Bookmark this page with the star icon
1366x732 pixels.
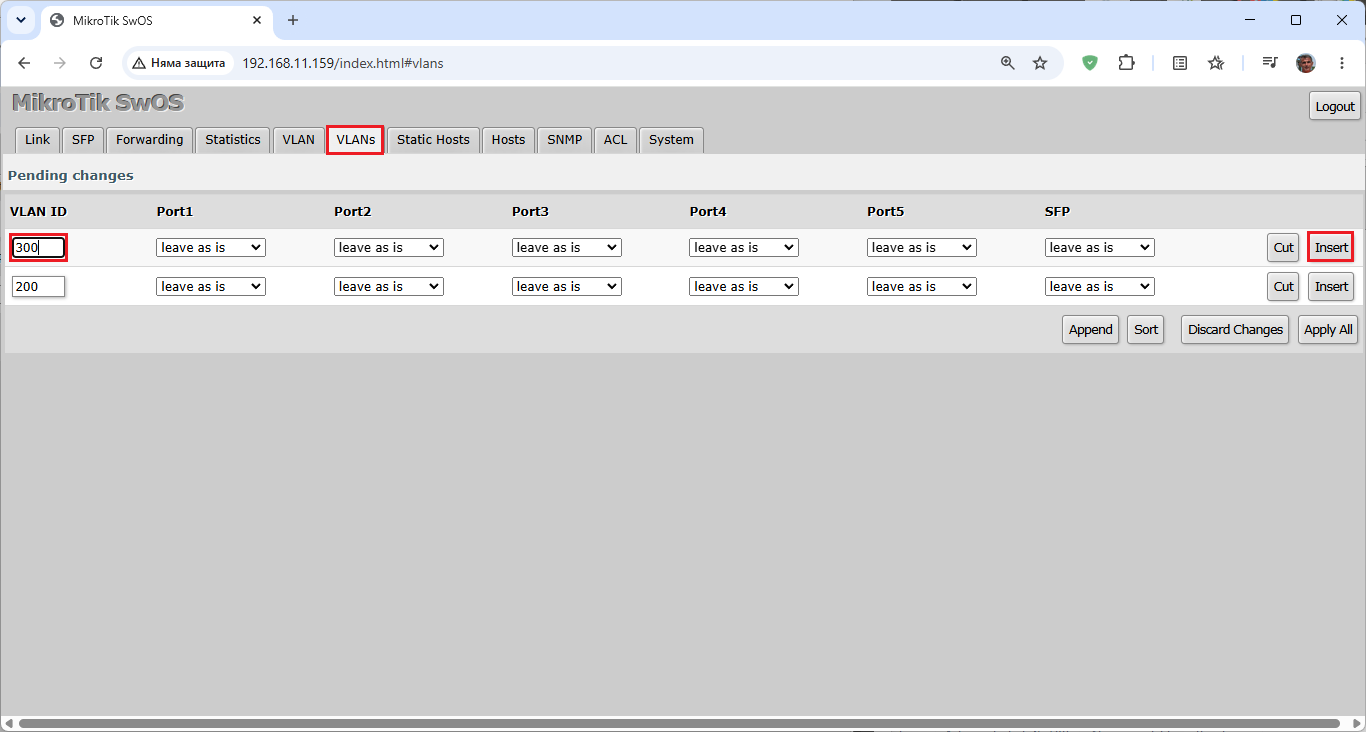coord(1040,63)
